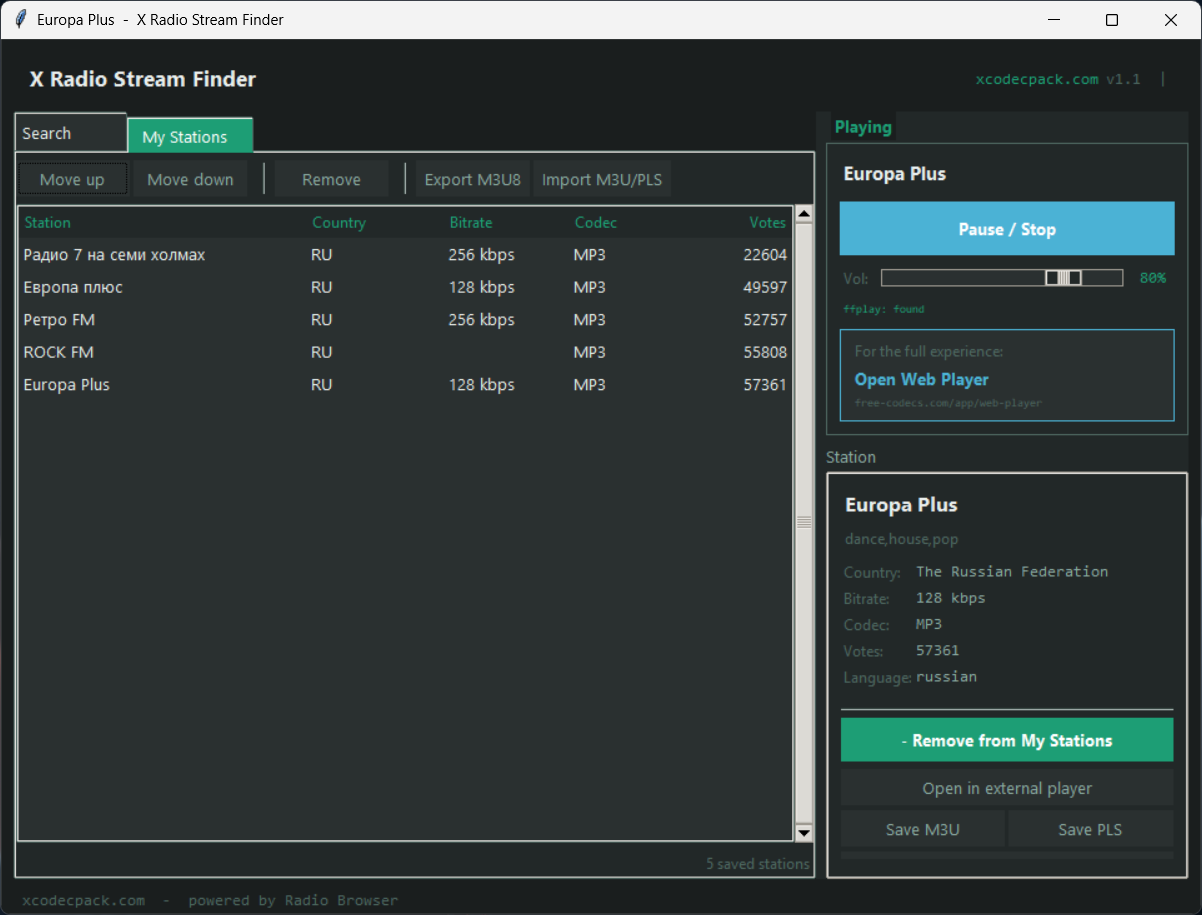
Task: Switch to the Search tab
Action: pos(71,133)
